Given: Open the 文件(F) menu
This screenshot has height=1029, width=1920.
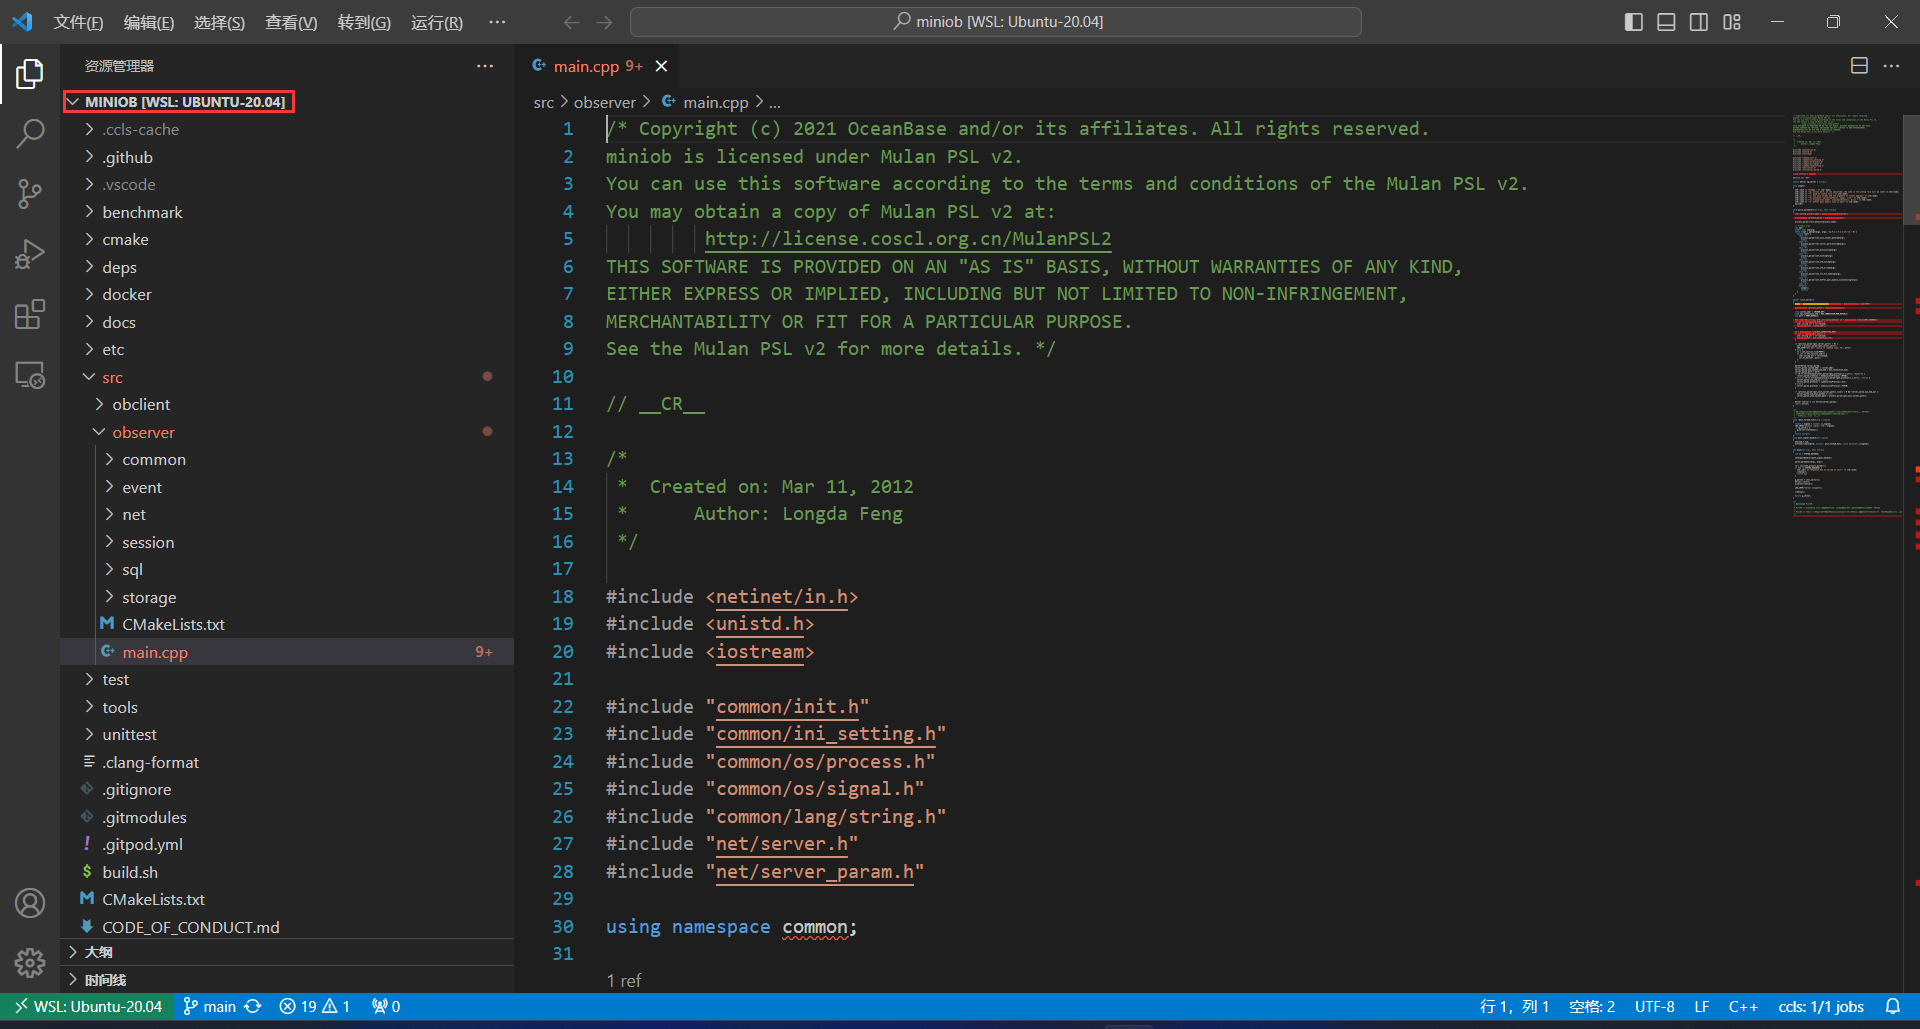Looking at the screenshot, I should tap(78, 22).
